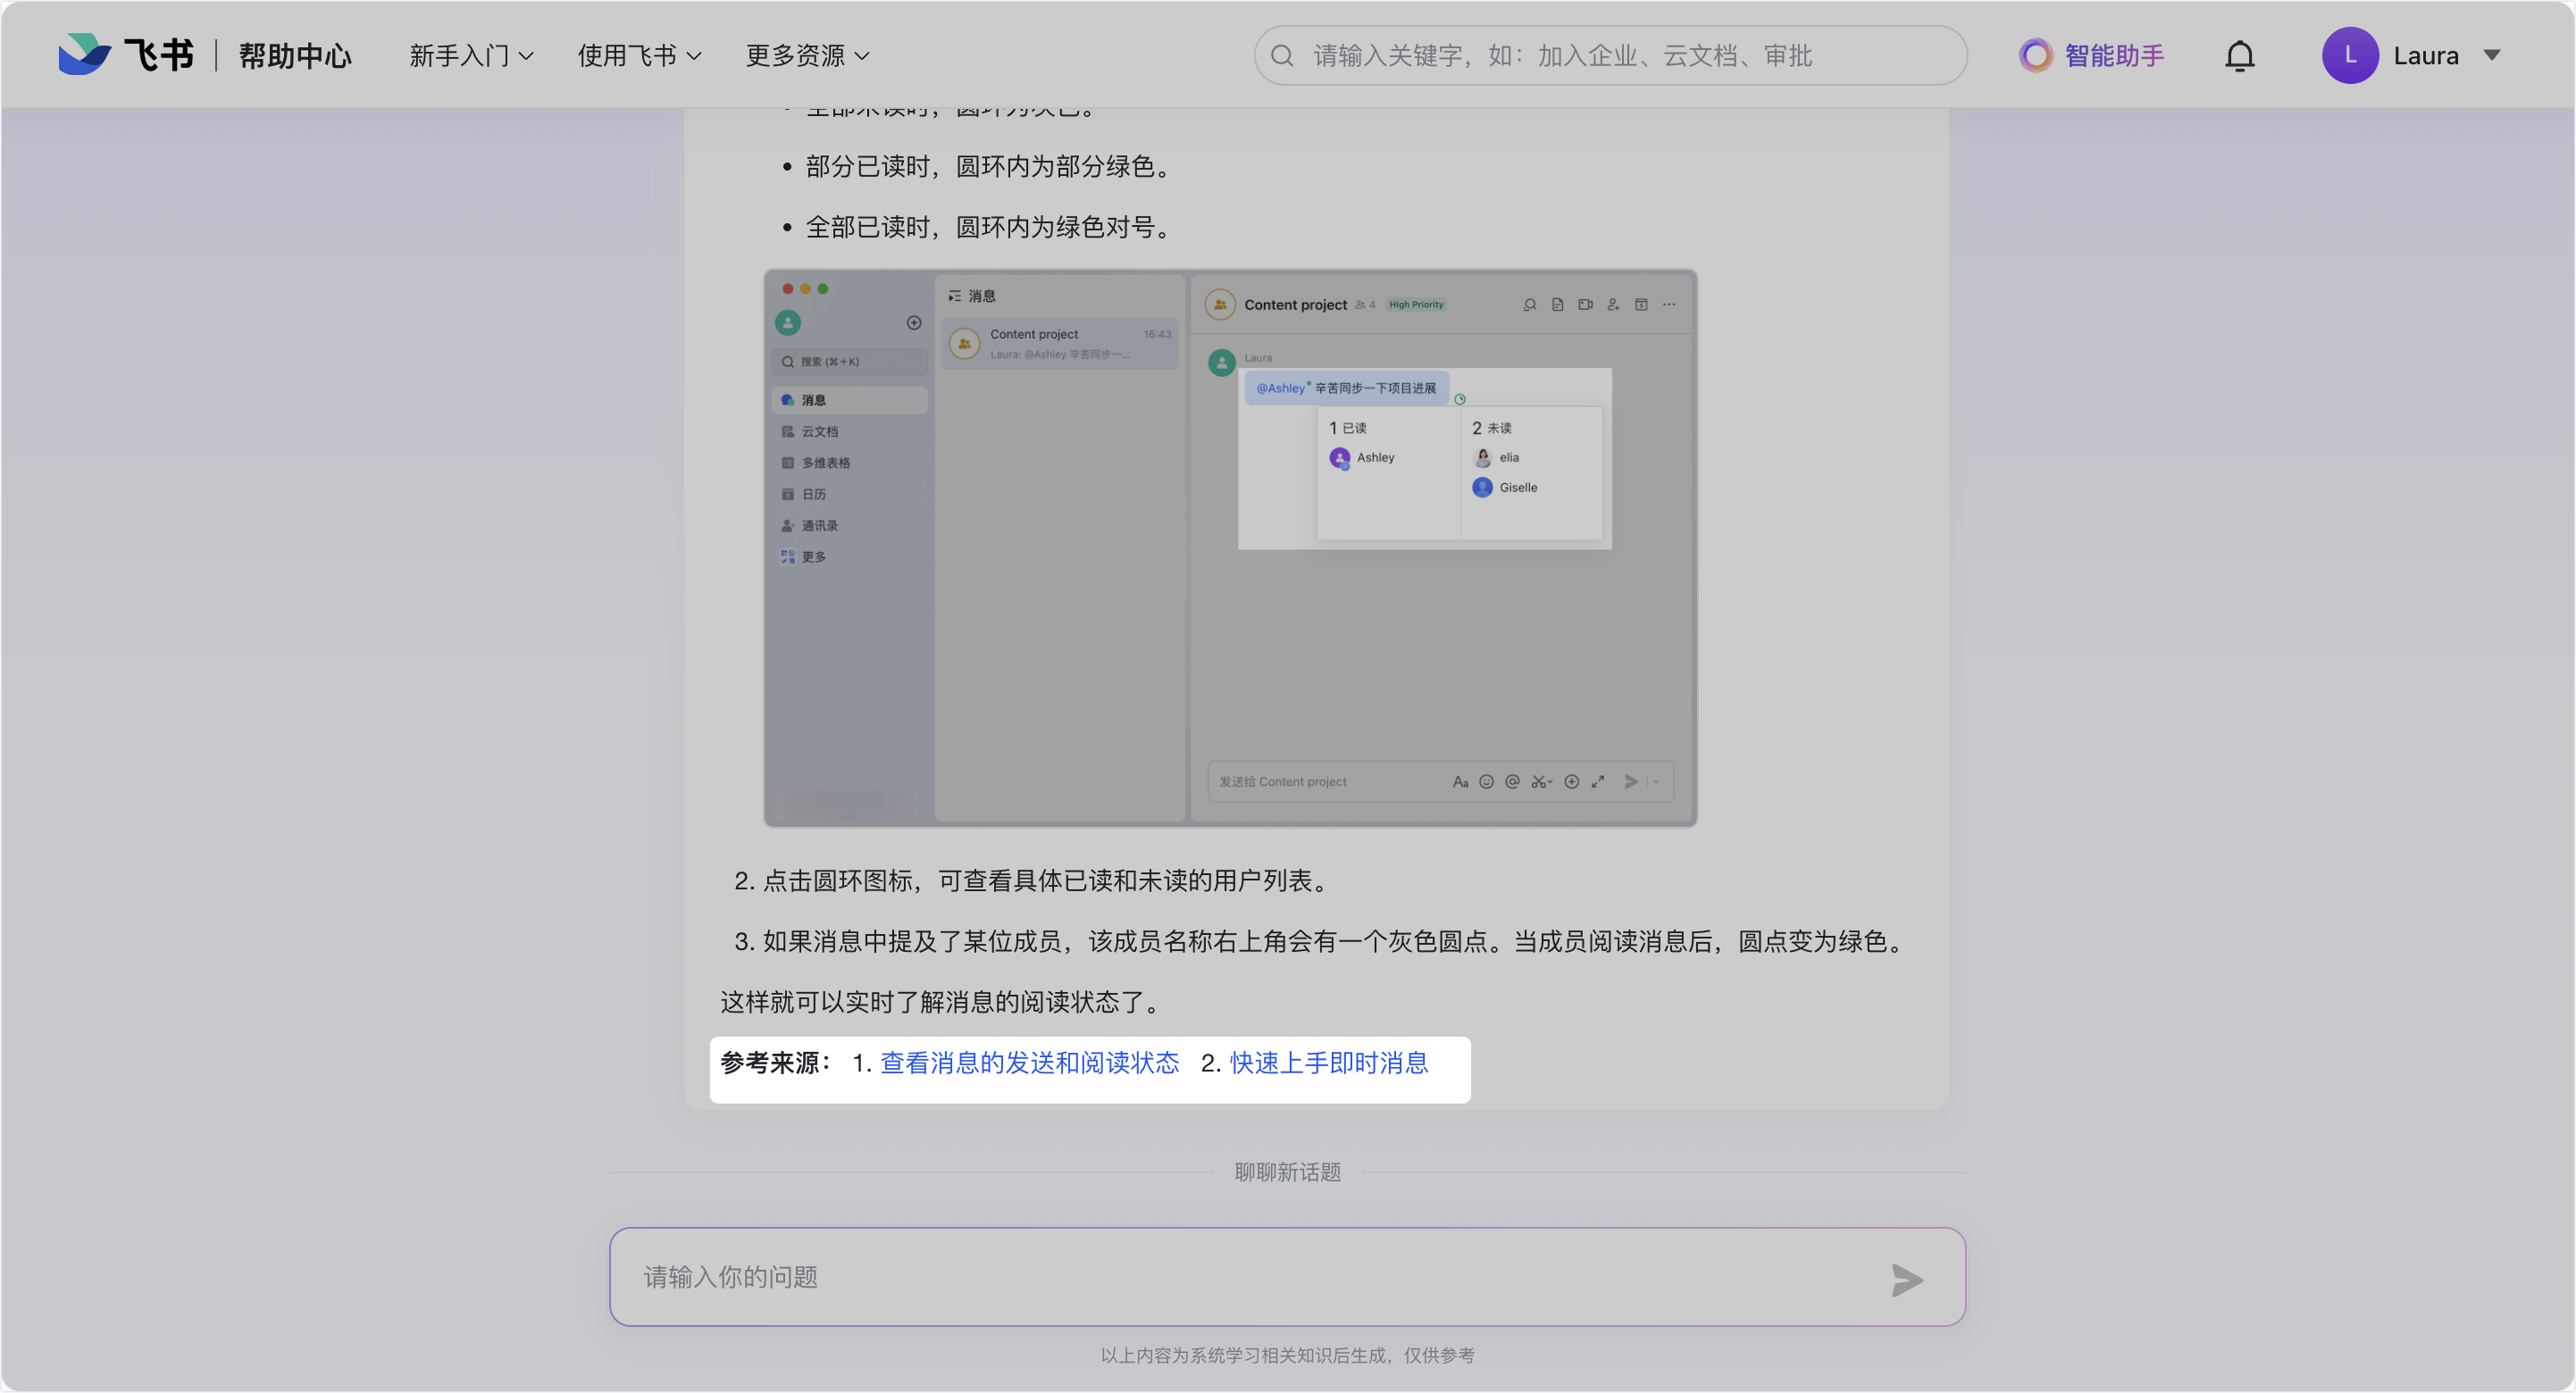This screenshot has width=2576, height=1393.
Task: Expand the 使用飞书 dropdown menu
Action: 639,56
